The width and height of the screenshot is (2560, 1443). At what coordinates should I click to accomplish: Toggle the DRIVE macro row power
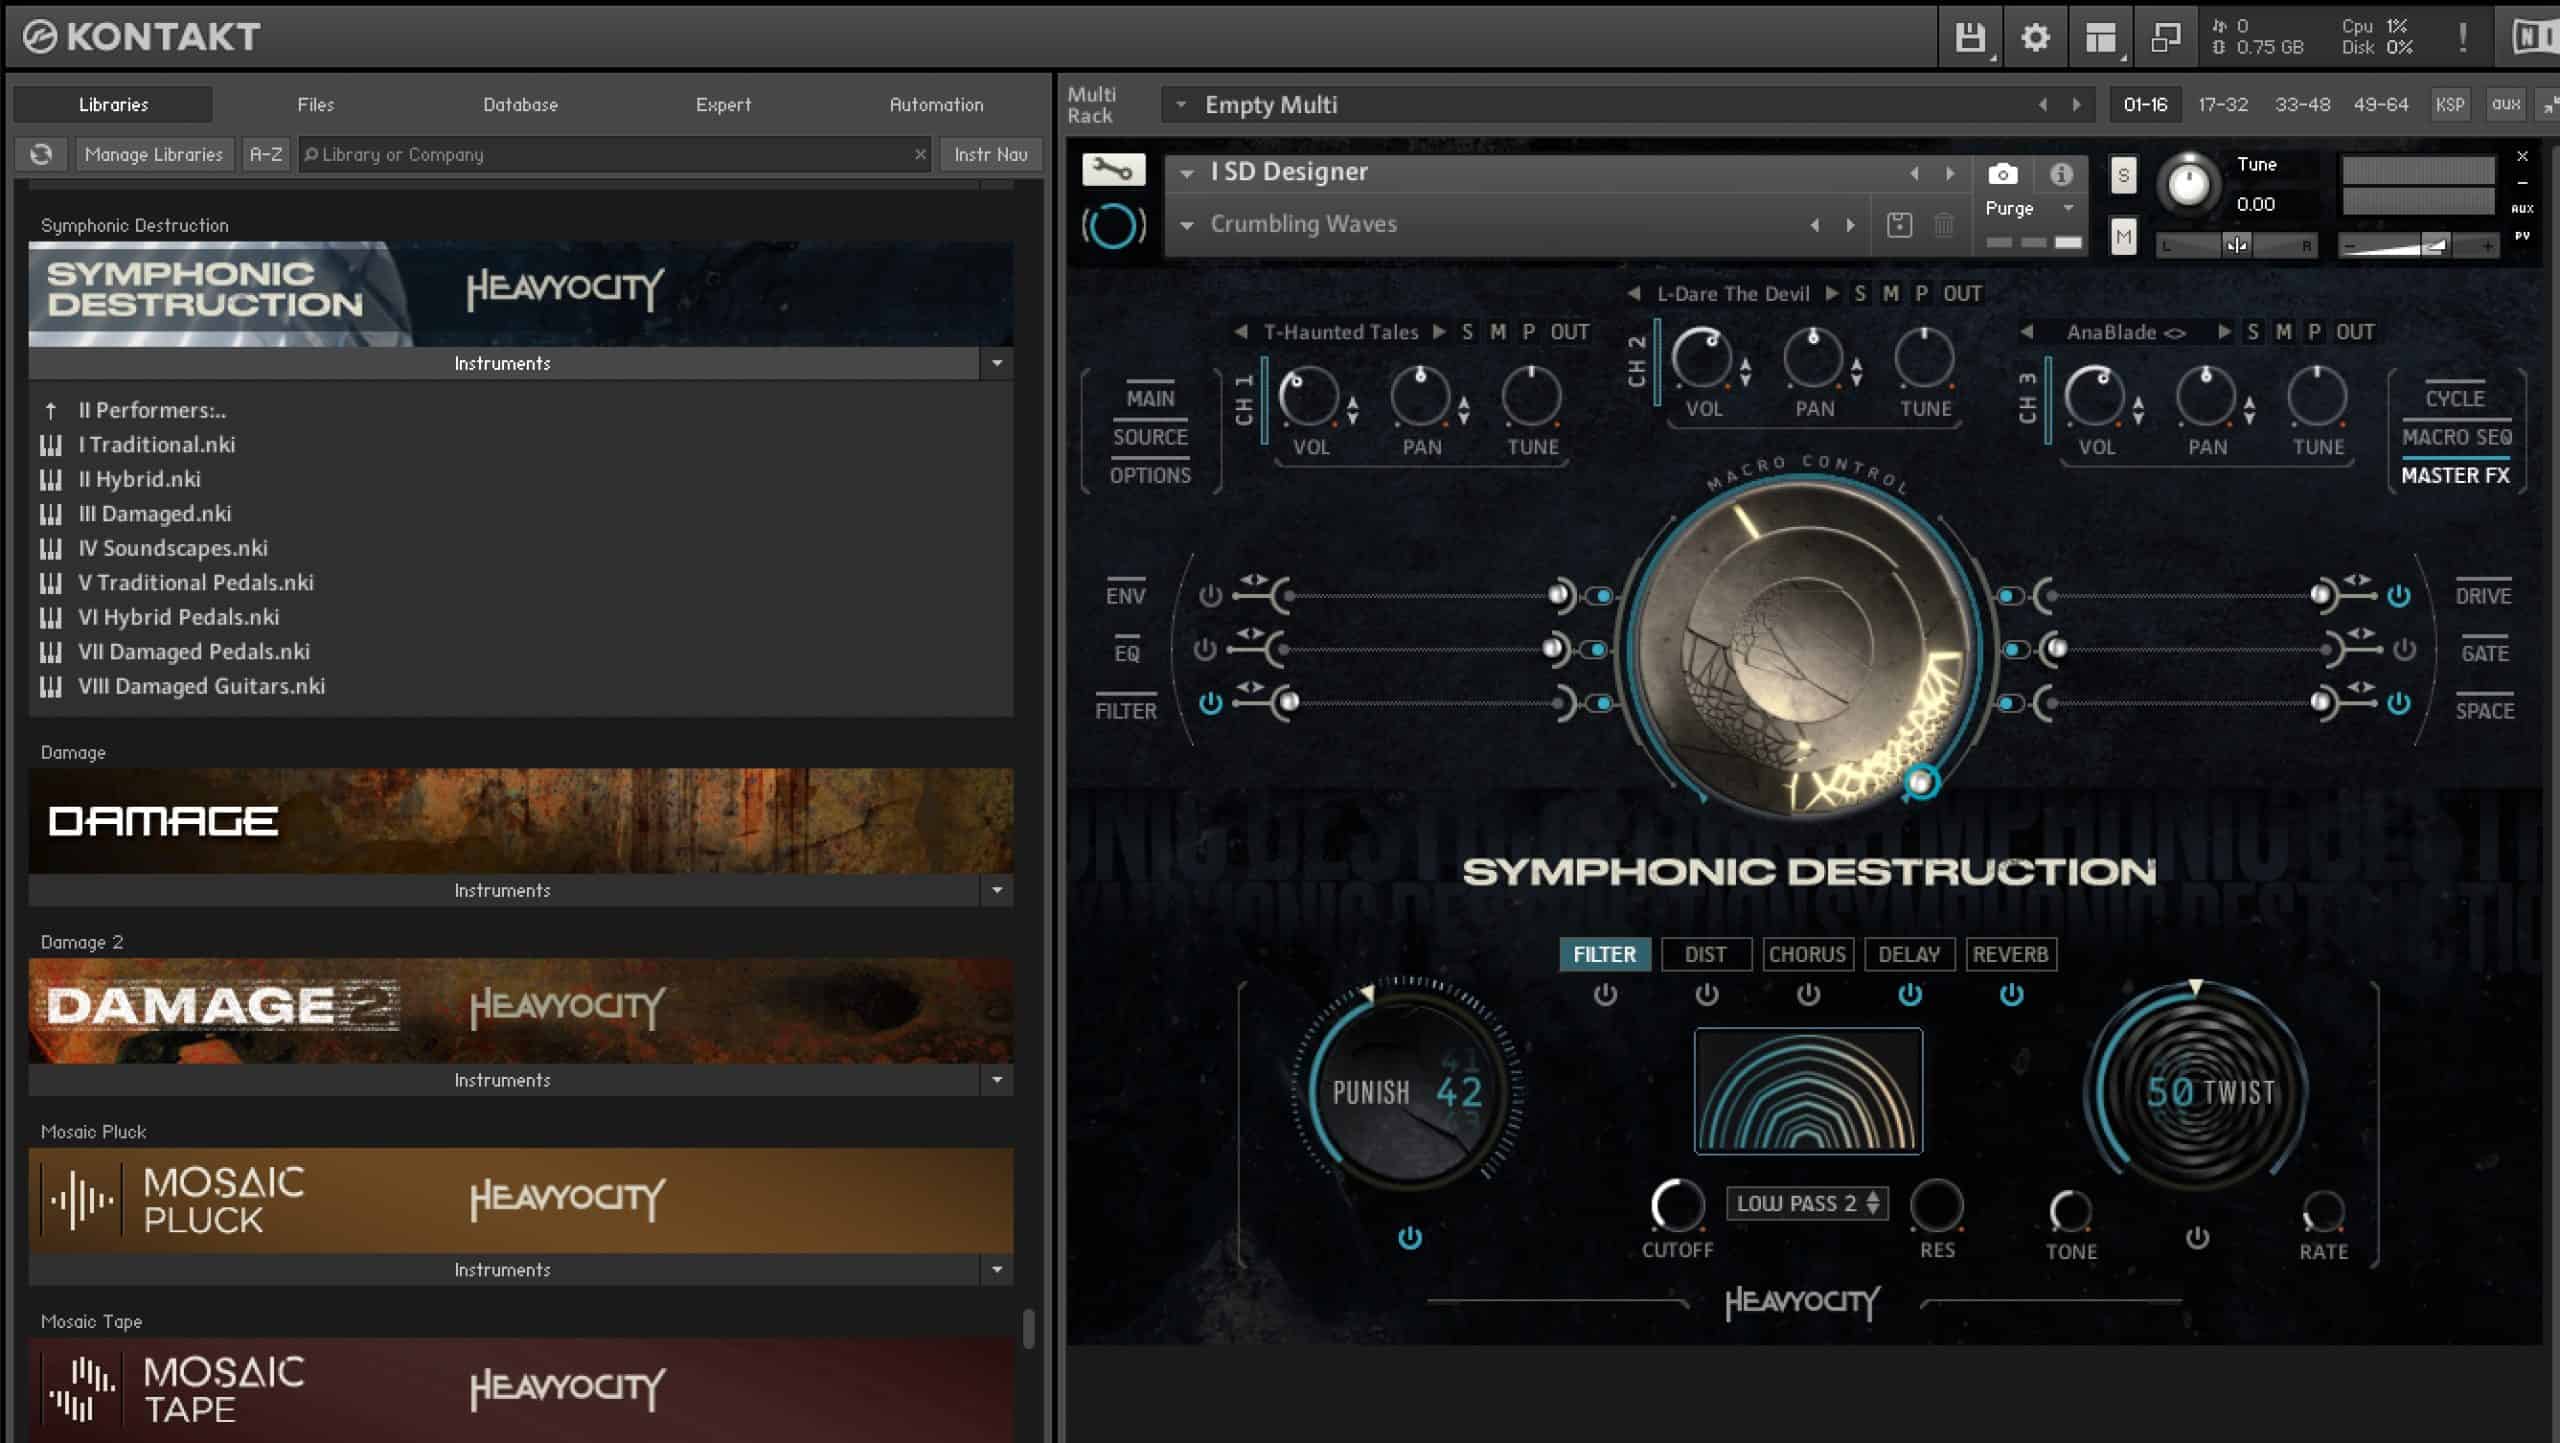tap(2399, 596)
